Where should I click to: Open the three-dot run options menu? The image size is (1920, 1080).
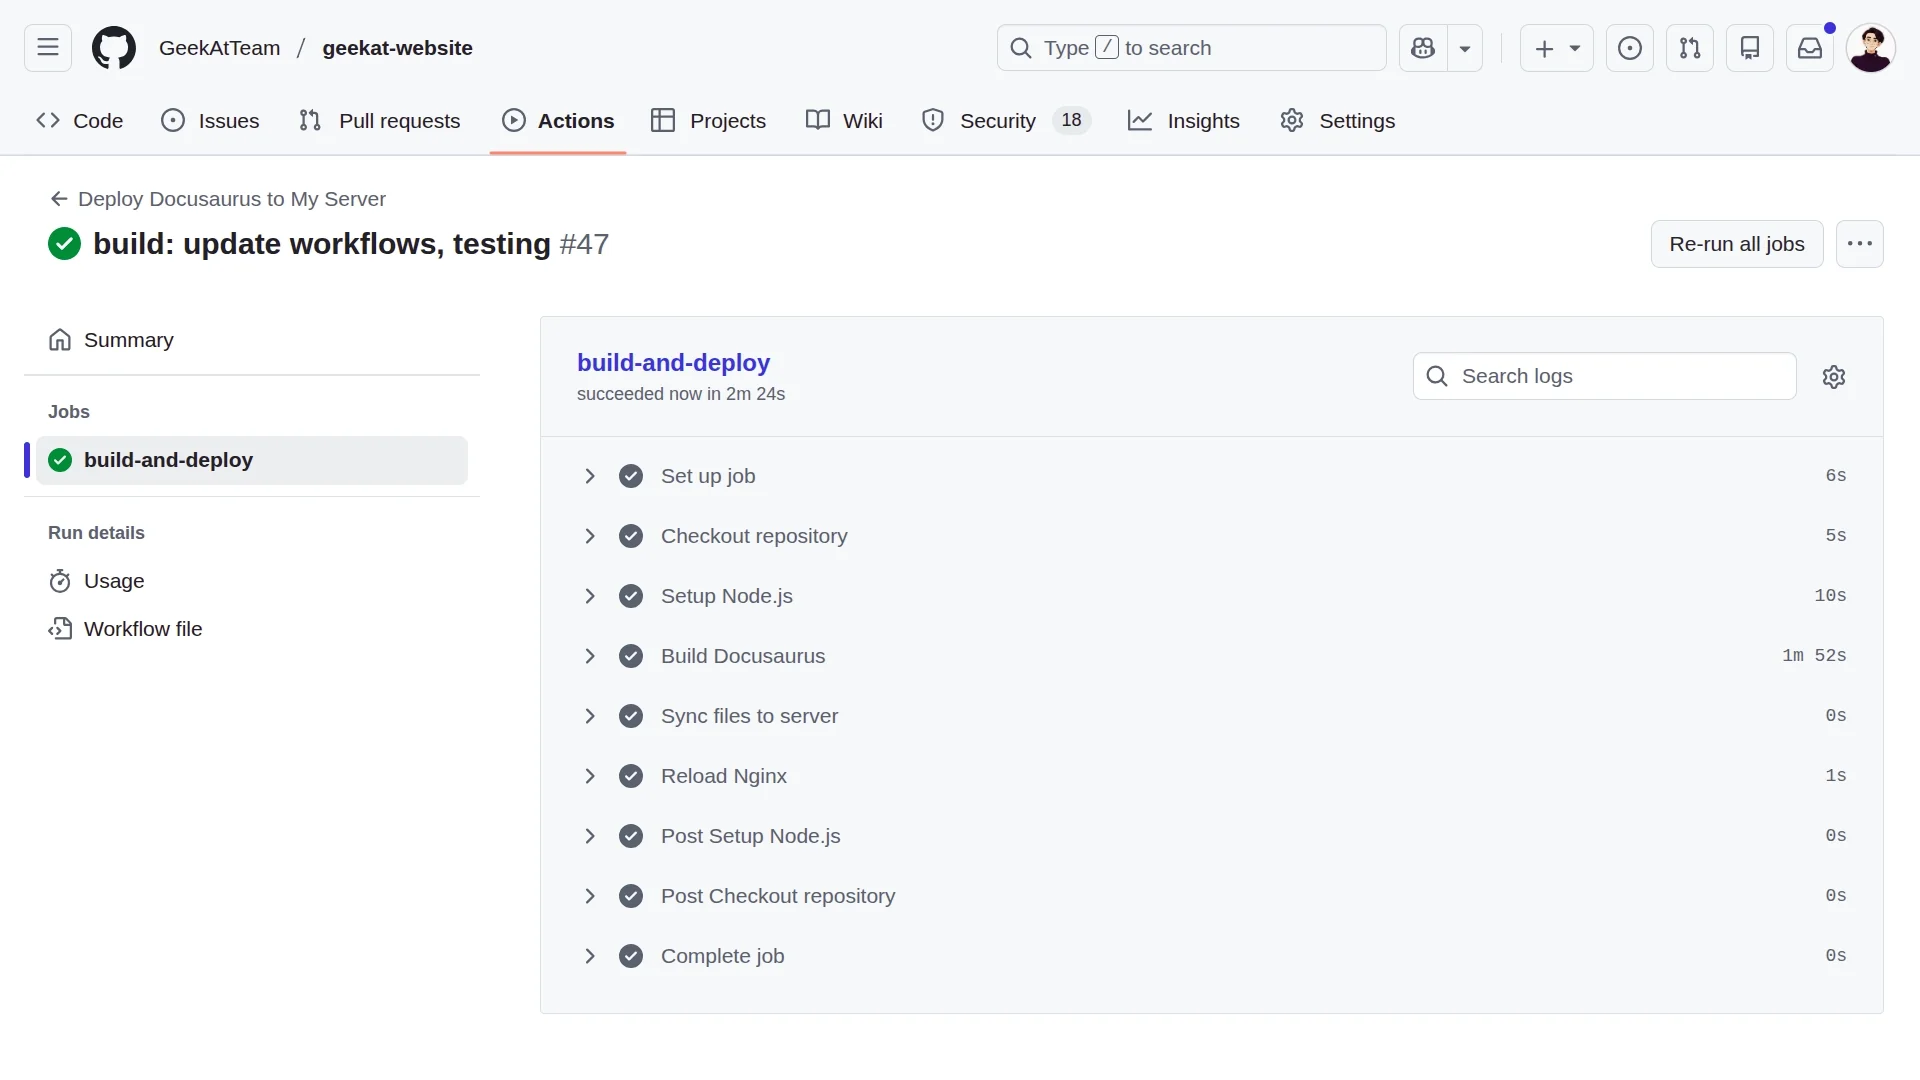(1860, 244)
